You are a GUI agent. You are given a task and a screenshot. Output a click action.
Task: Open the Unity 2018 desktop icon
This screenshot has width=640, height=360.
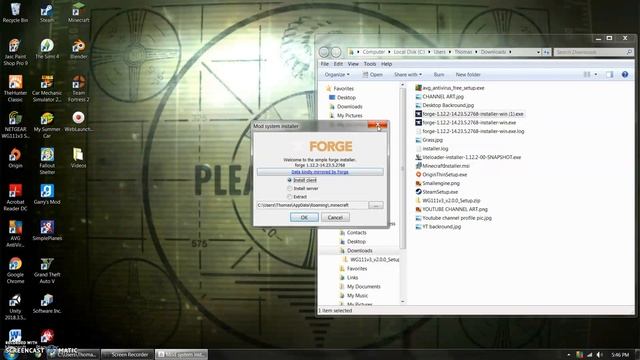click(x=15, y=306)
